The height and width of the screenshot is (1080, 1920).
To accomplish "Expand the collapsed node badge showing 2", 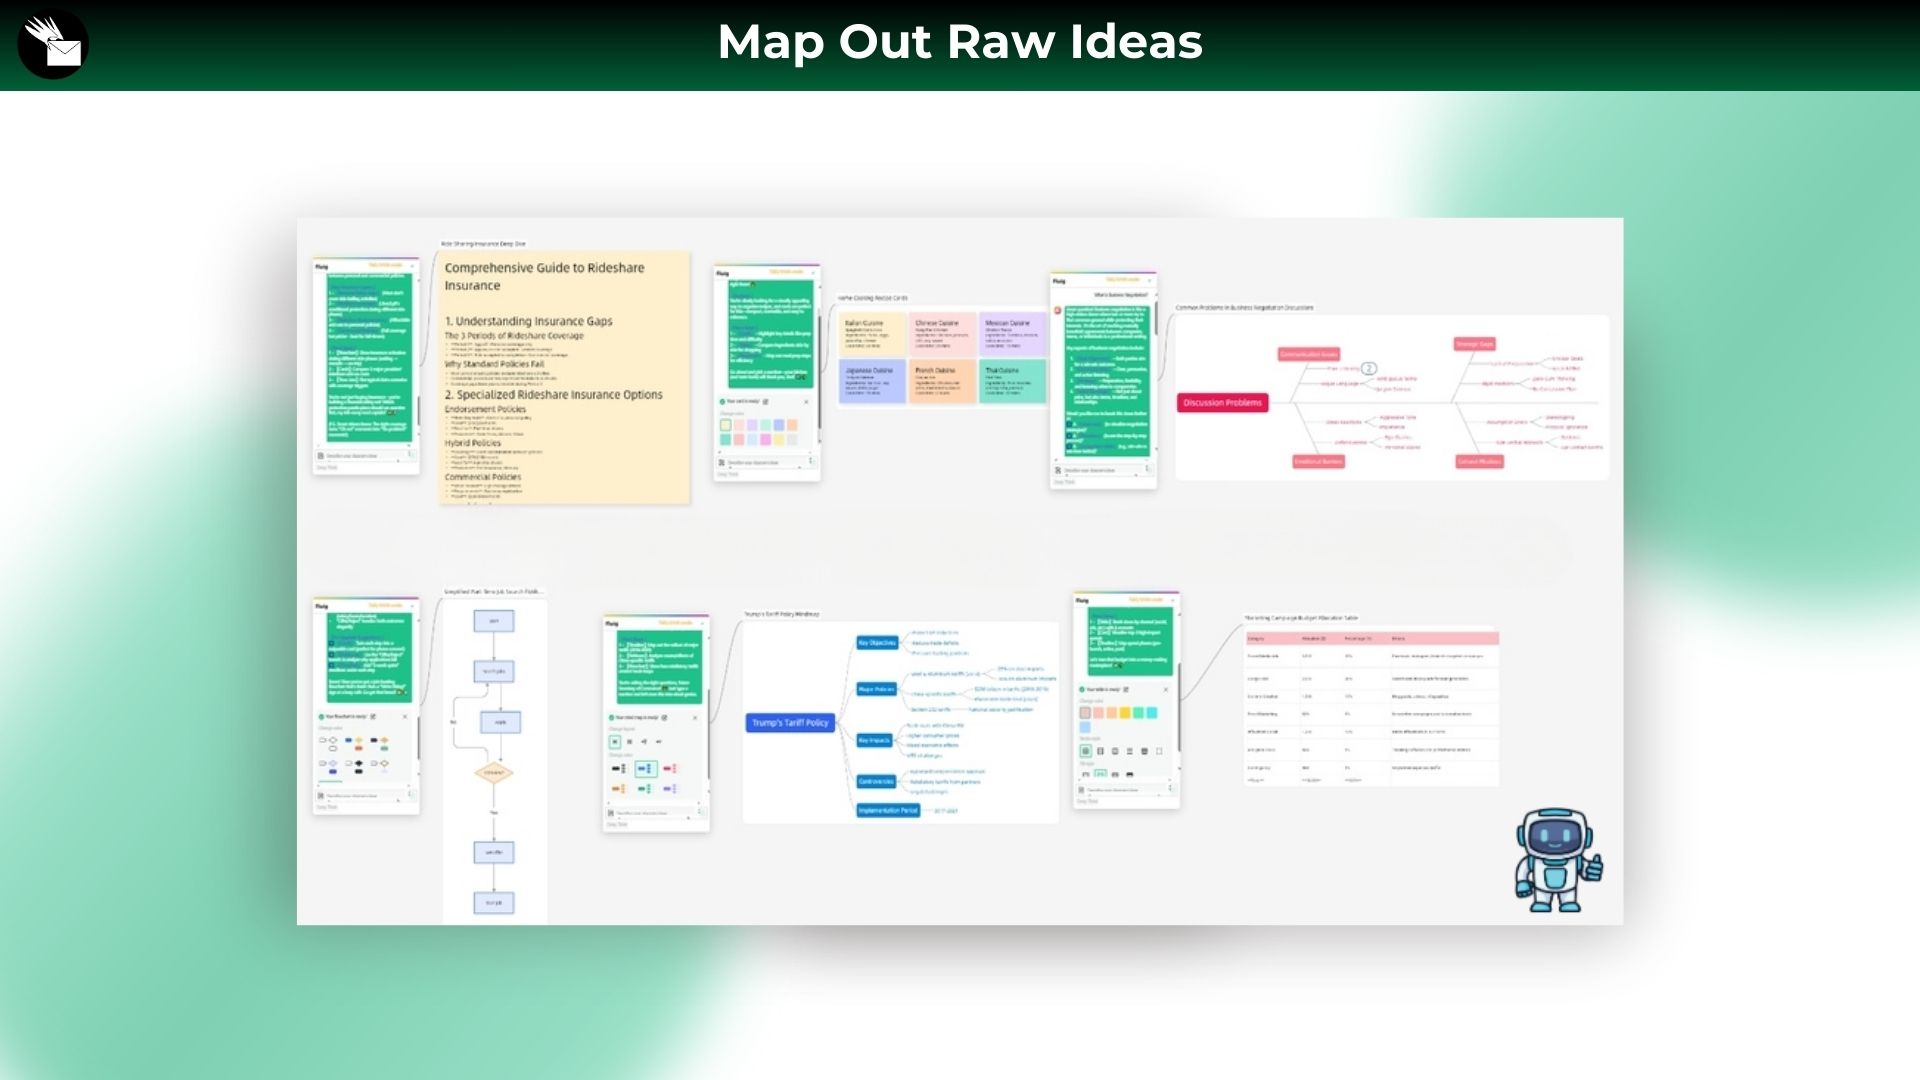I will (1369, 369).
